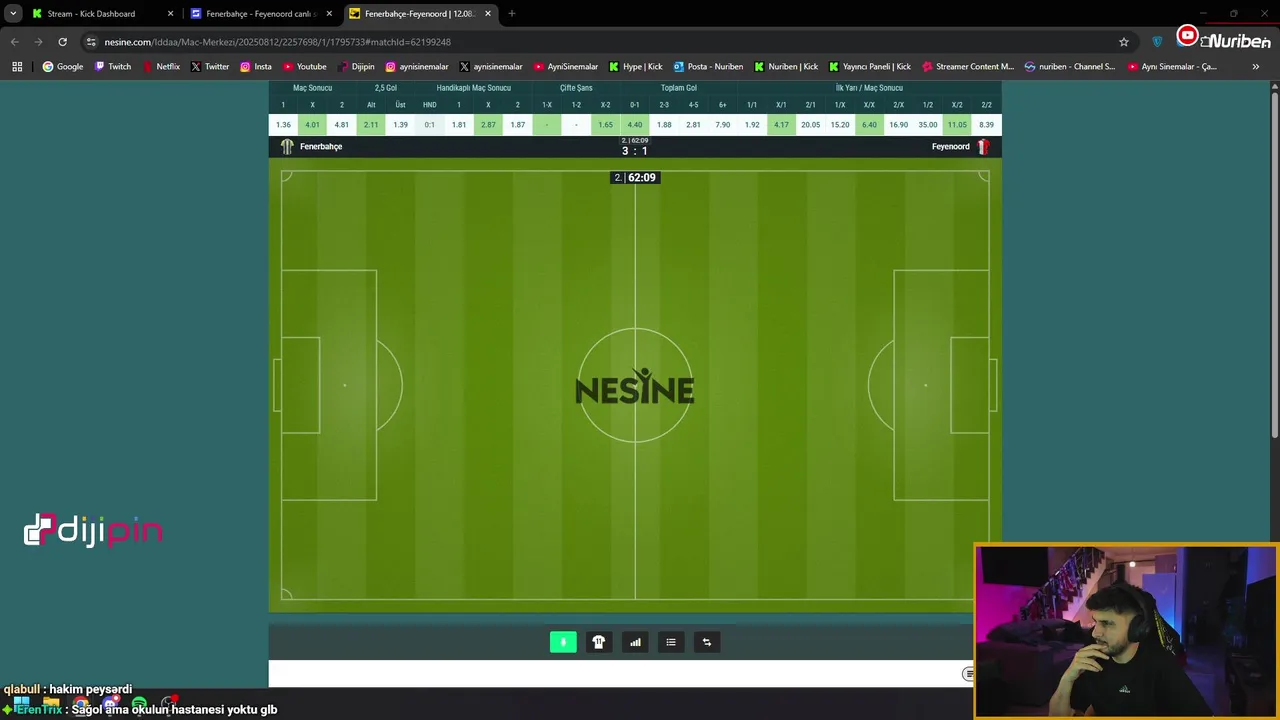The width and height of the screenshot is (1280, 720).
Task: Select 2,5 Gol Üst odds 1.39
Action: coord(400,125)
